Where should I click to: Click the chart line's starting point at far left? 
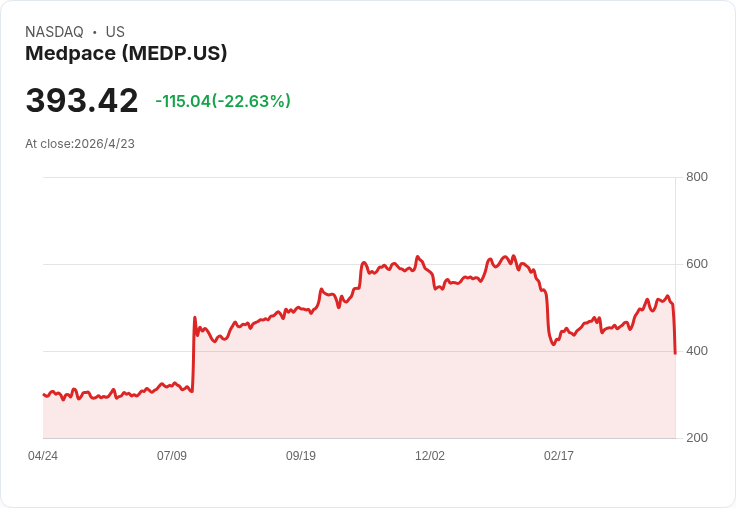pos(44,395)
